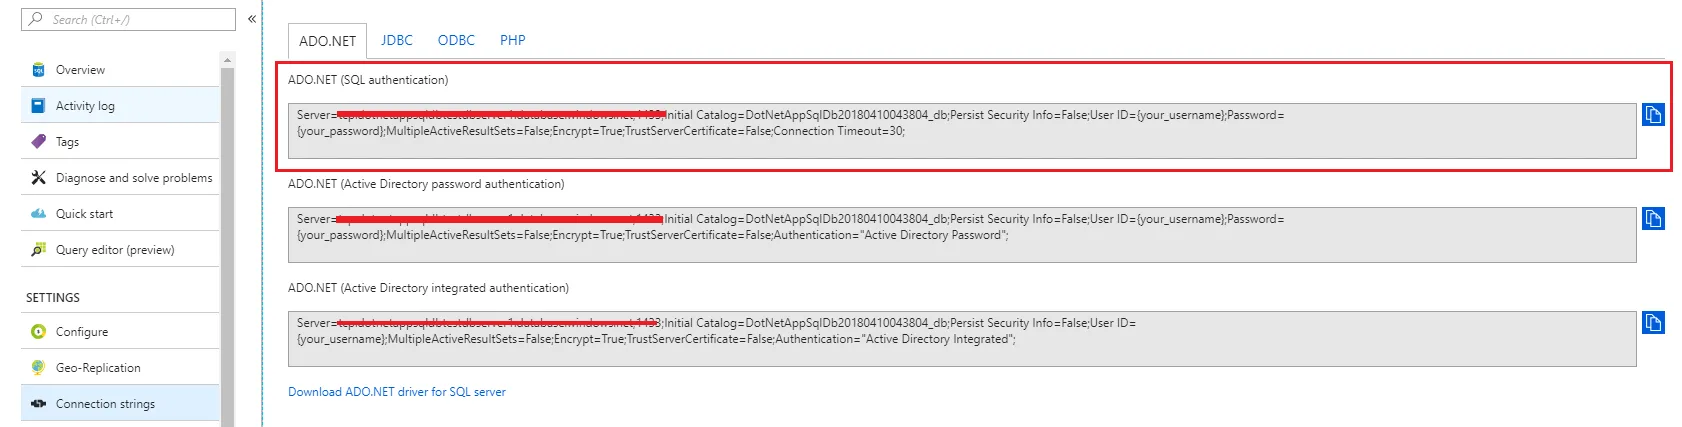Click Download ADO.NET driver for SQL server
This screenshot has height=427, width=1682.
click(397, 392)
